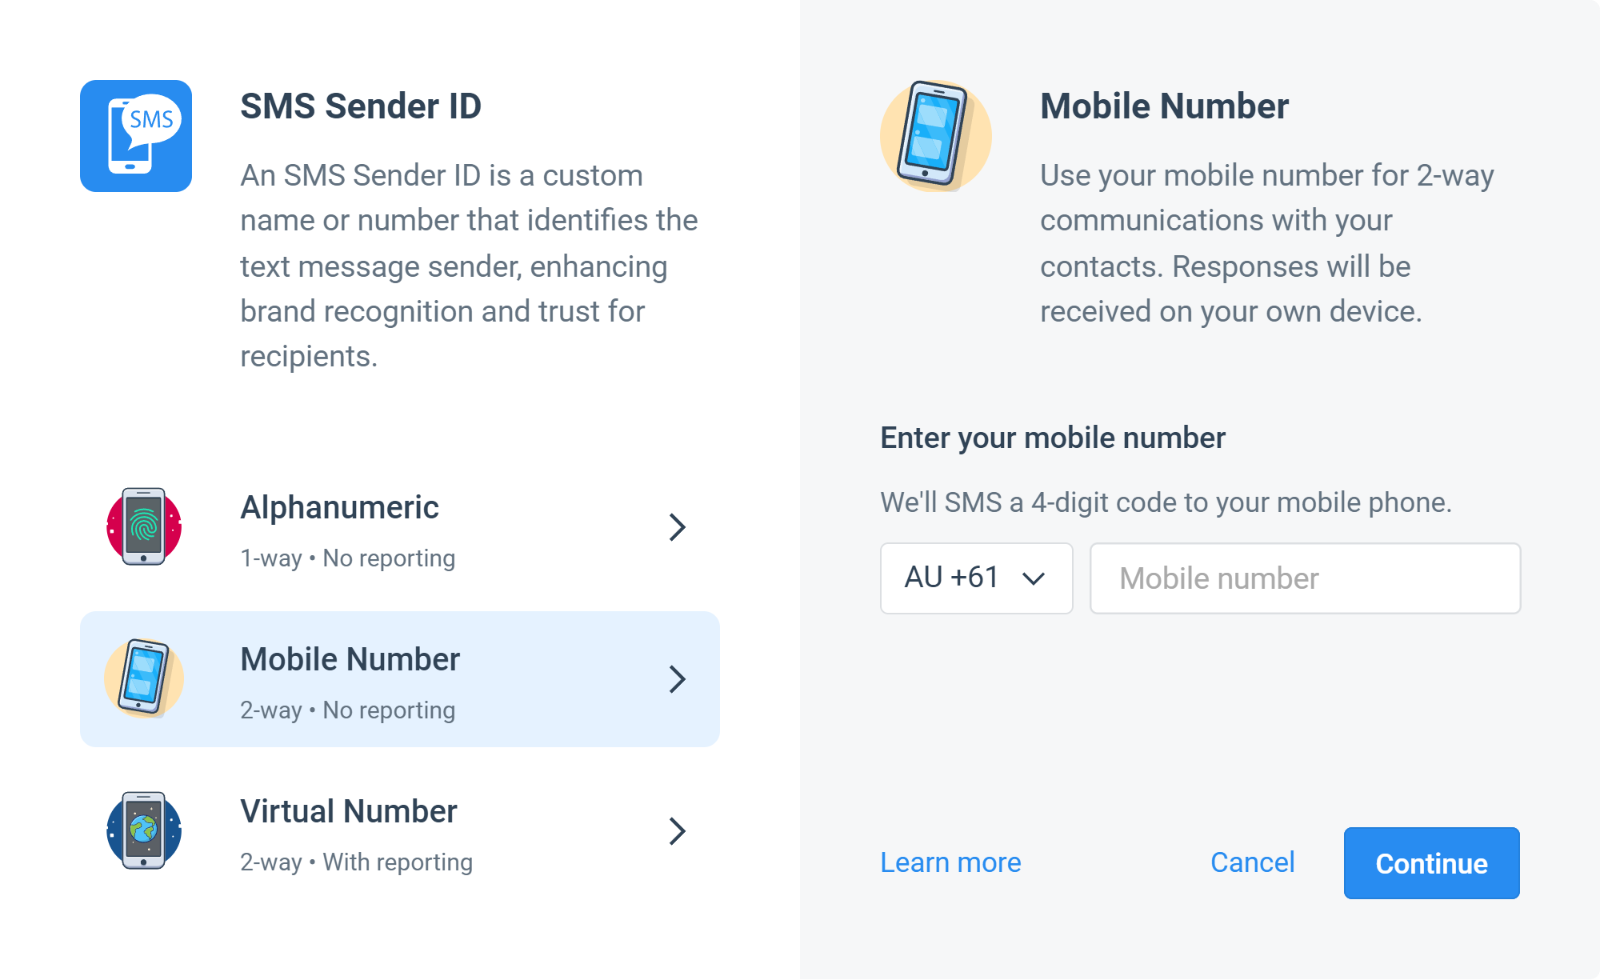This screenshot has width=1600, height=980.
Task: Click the '2-way • No reporting' subtitle
Action: (x=348, y=710)
